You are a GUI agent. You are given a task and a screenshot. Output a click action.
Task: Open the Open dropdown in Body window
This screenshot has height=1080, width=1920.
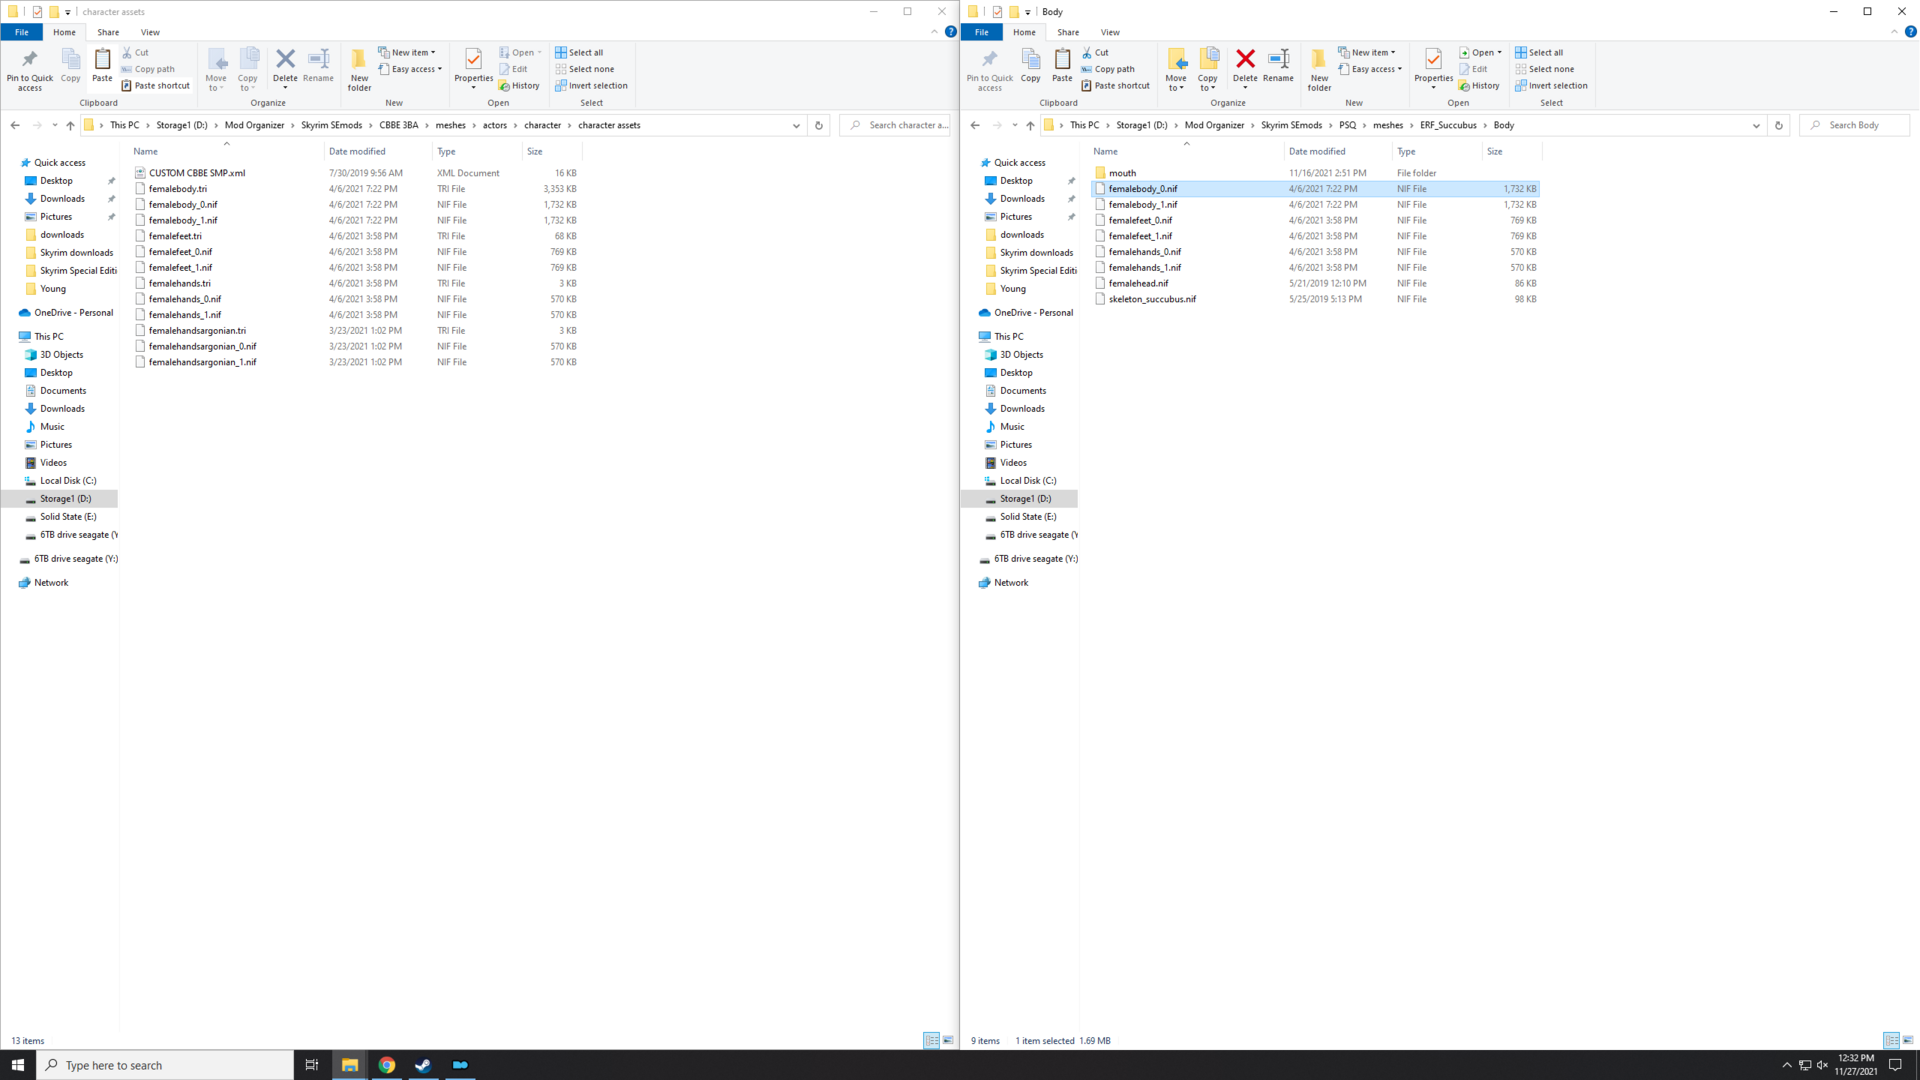pyautogui.click(x=1480, y=52)
